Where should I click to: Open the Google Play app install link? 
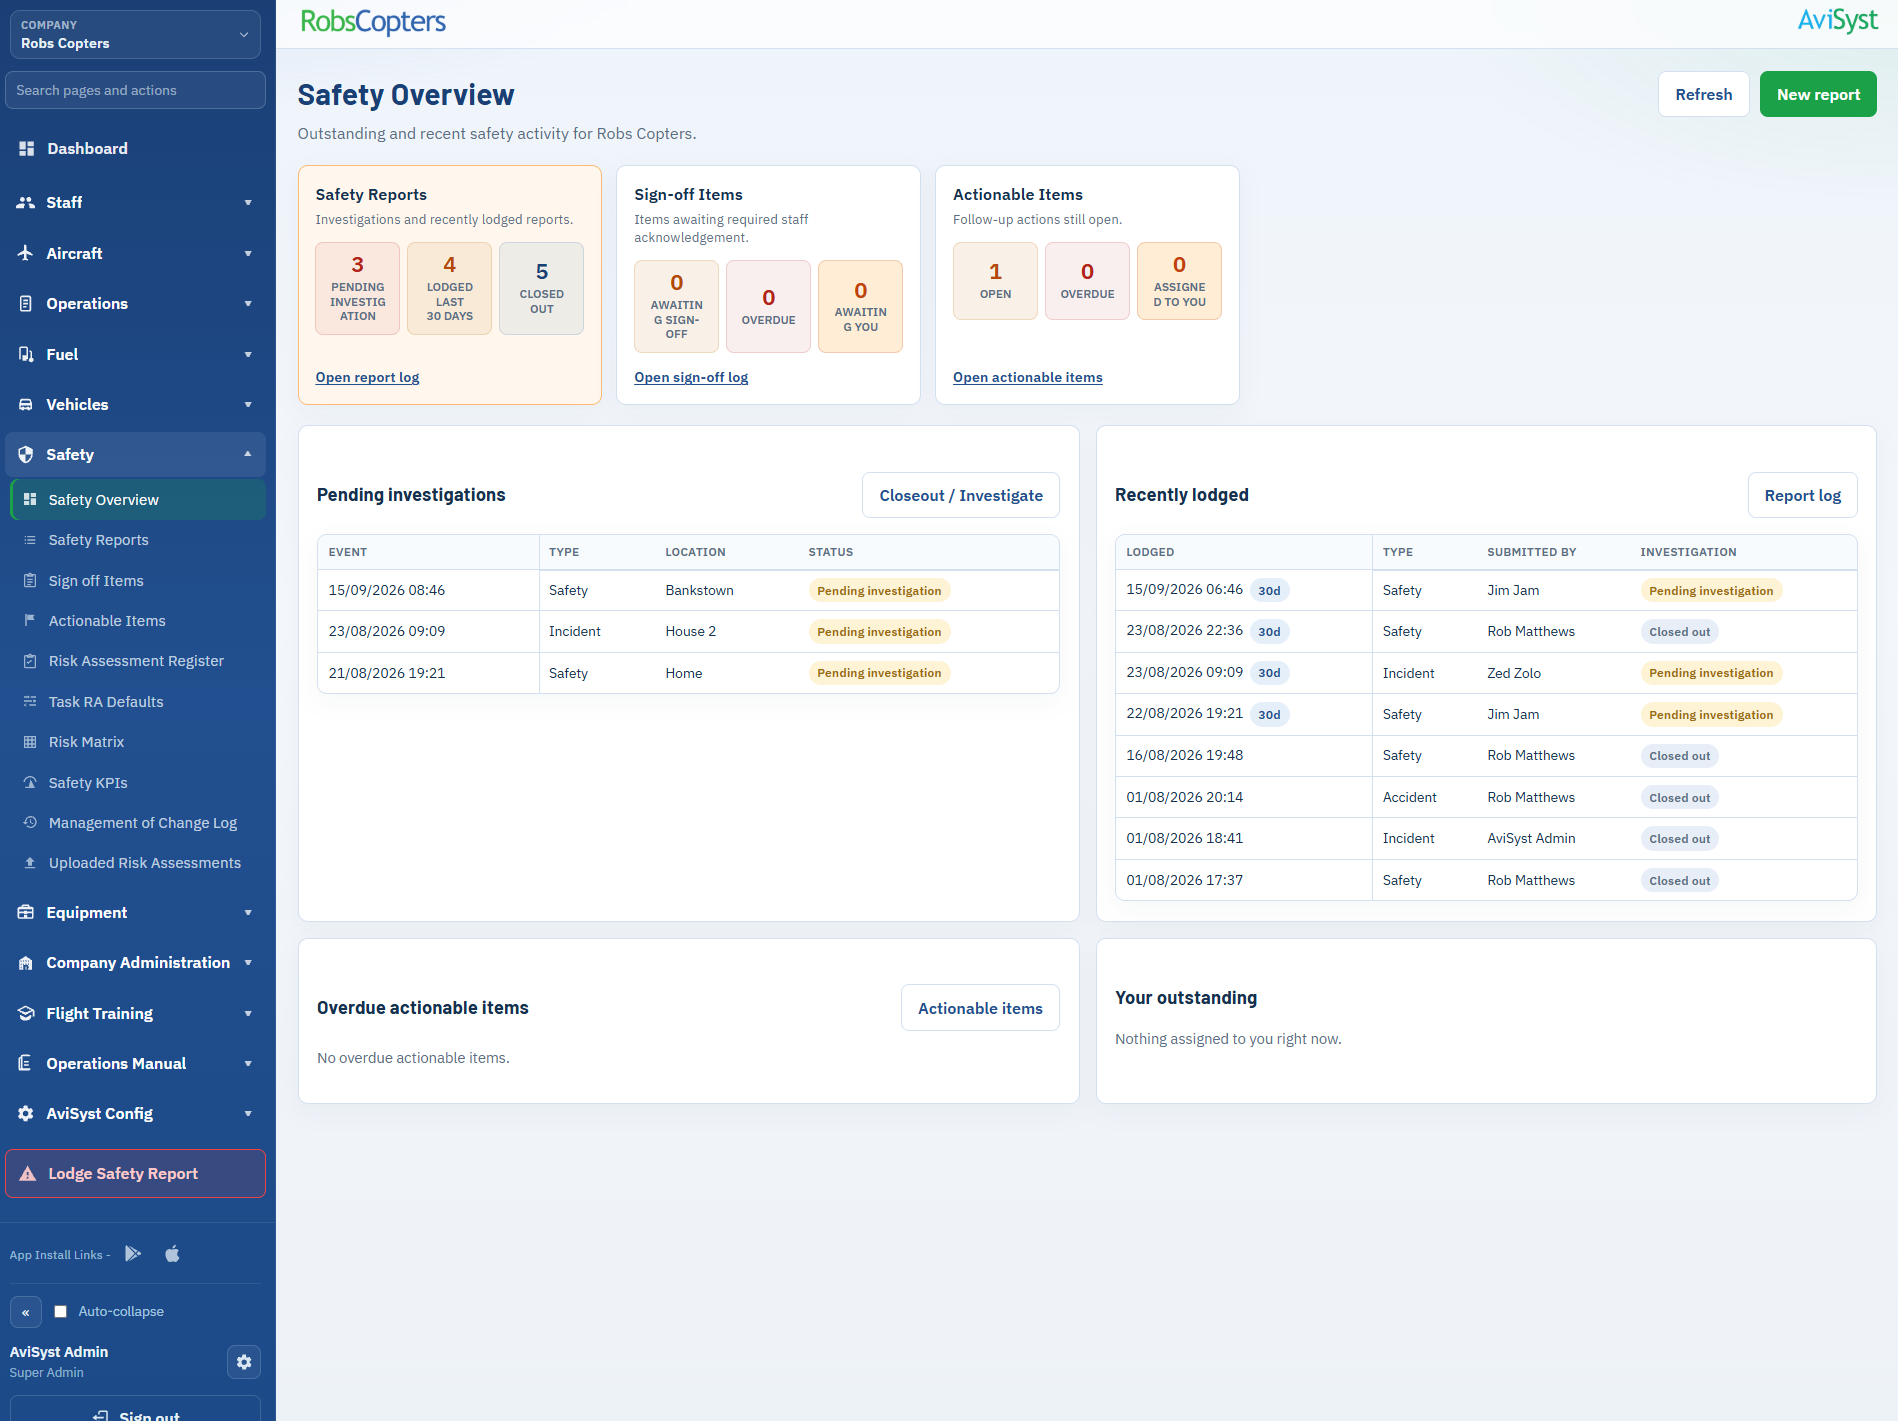133,1254
